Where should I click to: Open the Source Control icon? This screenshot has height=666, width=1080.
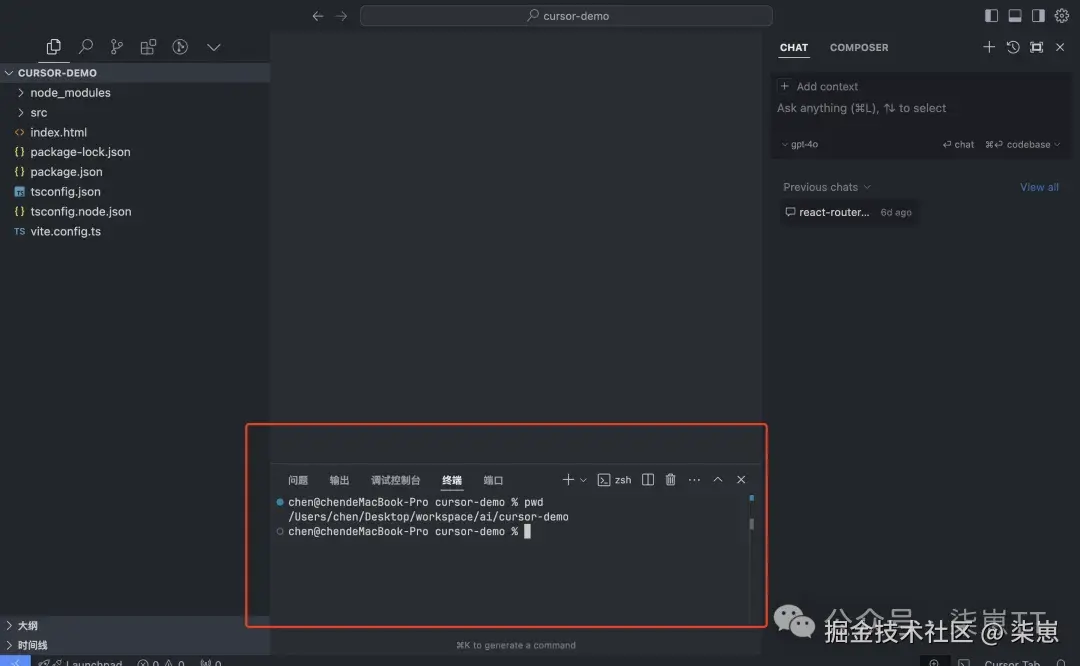pos(116,47)
